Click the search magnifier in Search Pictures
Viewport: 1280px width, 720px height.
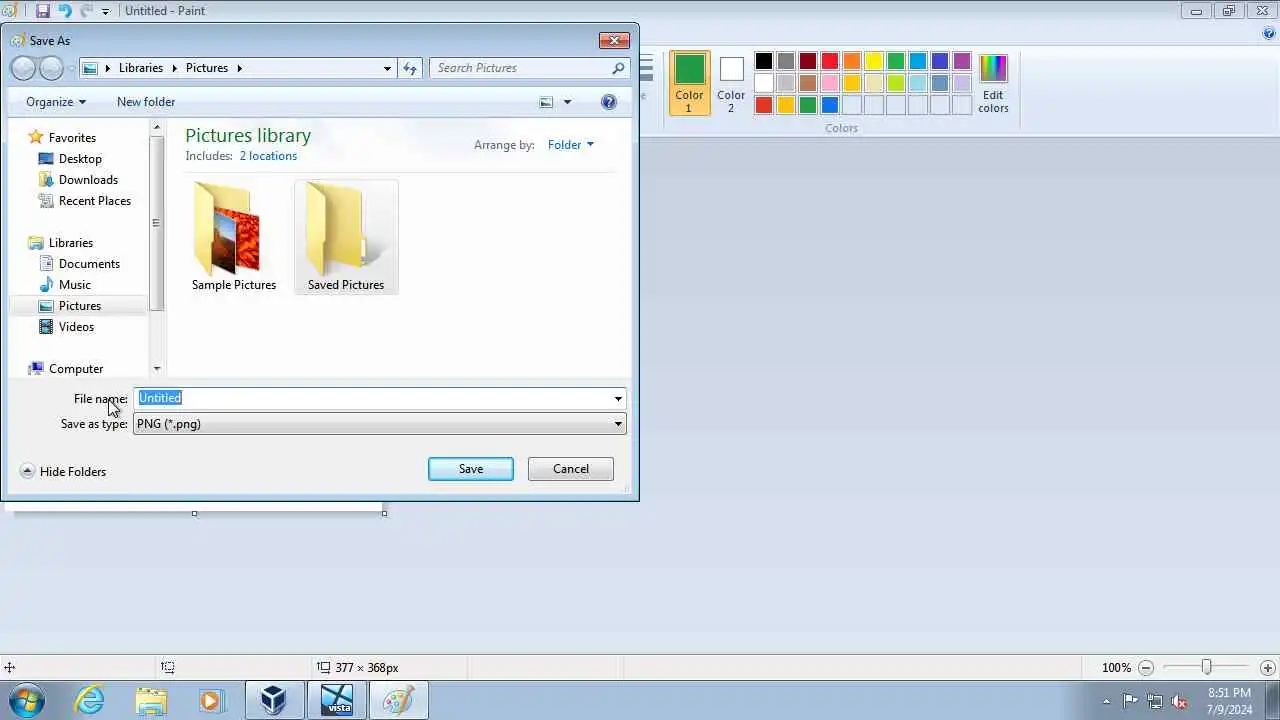click(618, 68)
